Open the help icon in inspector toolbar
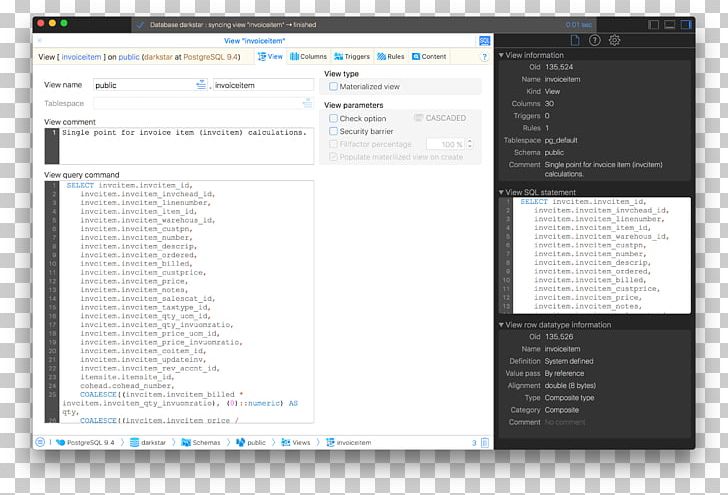The image size is (728, 495). 595,40
